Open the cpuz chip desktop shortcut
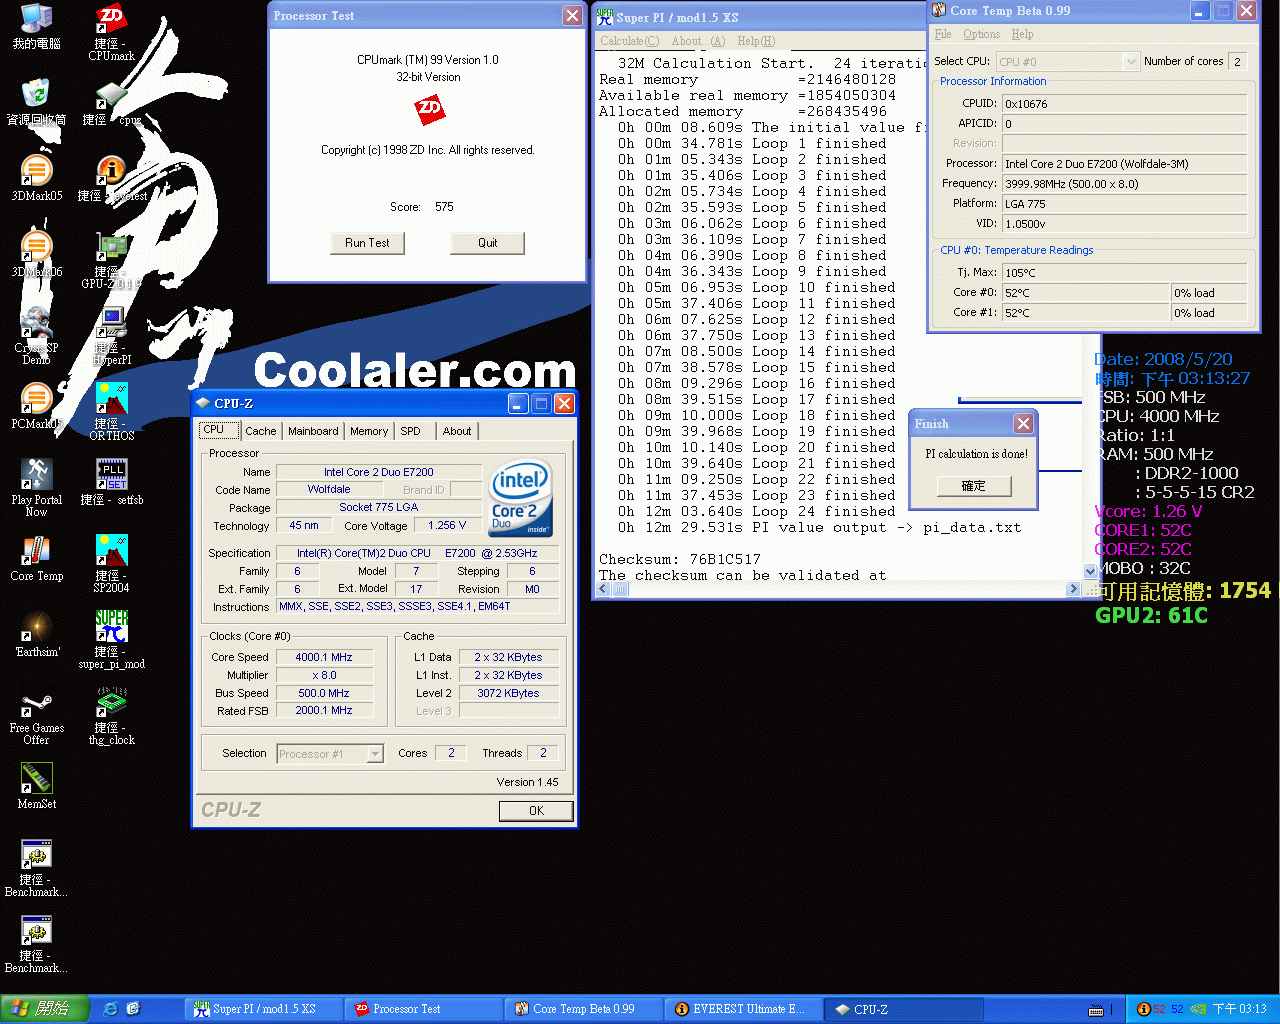The height and width of the screenshot is (1024, 1280). click(111, 102)
